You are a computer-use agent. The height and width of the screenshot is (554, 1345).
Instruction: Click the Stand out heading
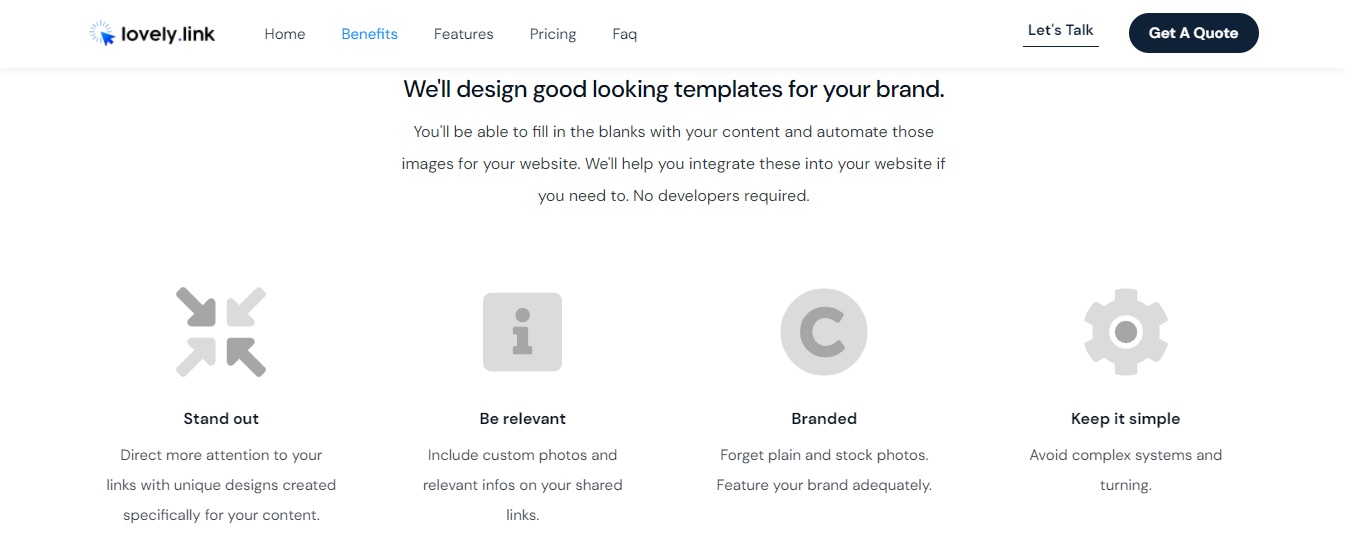221,419
